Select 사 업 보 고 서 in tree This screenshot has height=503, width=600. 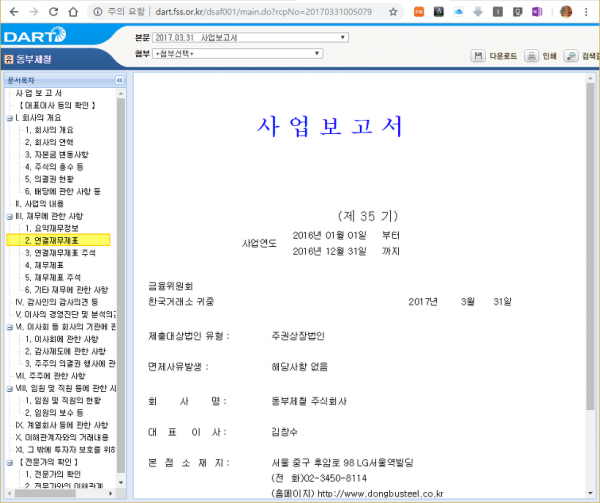38,93
